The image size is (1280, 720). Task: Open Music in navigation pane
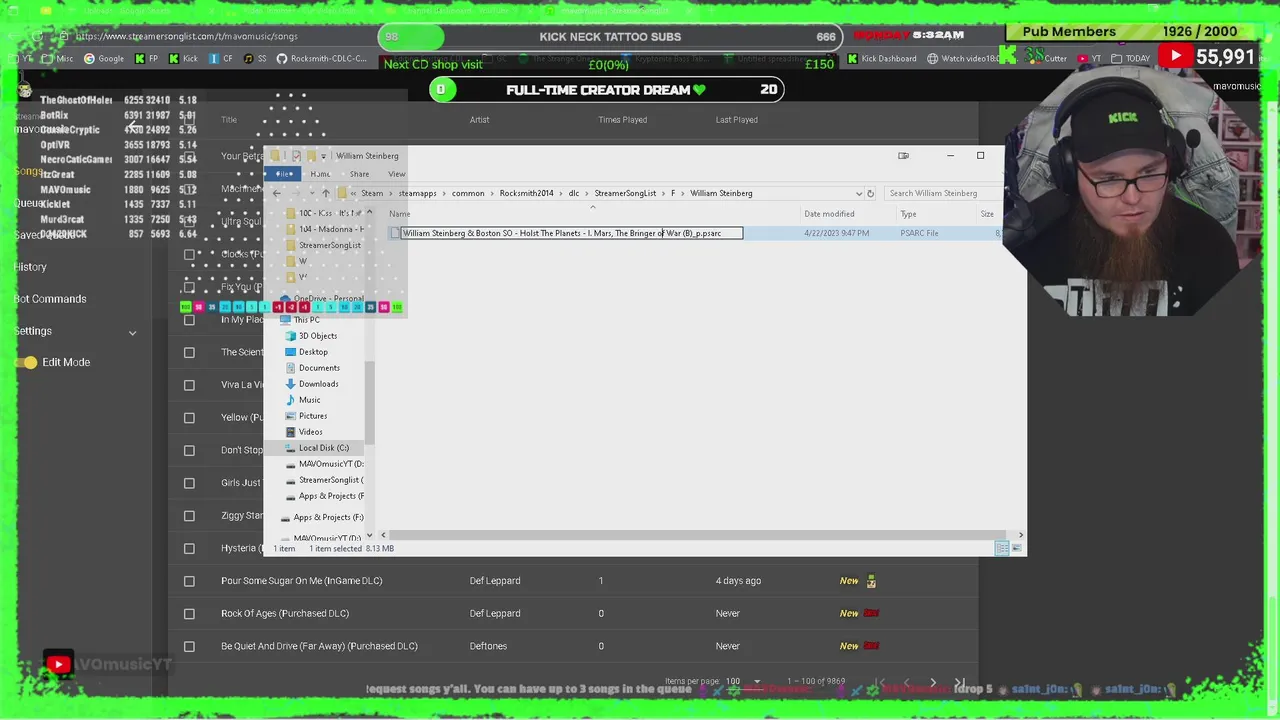309,400
